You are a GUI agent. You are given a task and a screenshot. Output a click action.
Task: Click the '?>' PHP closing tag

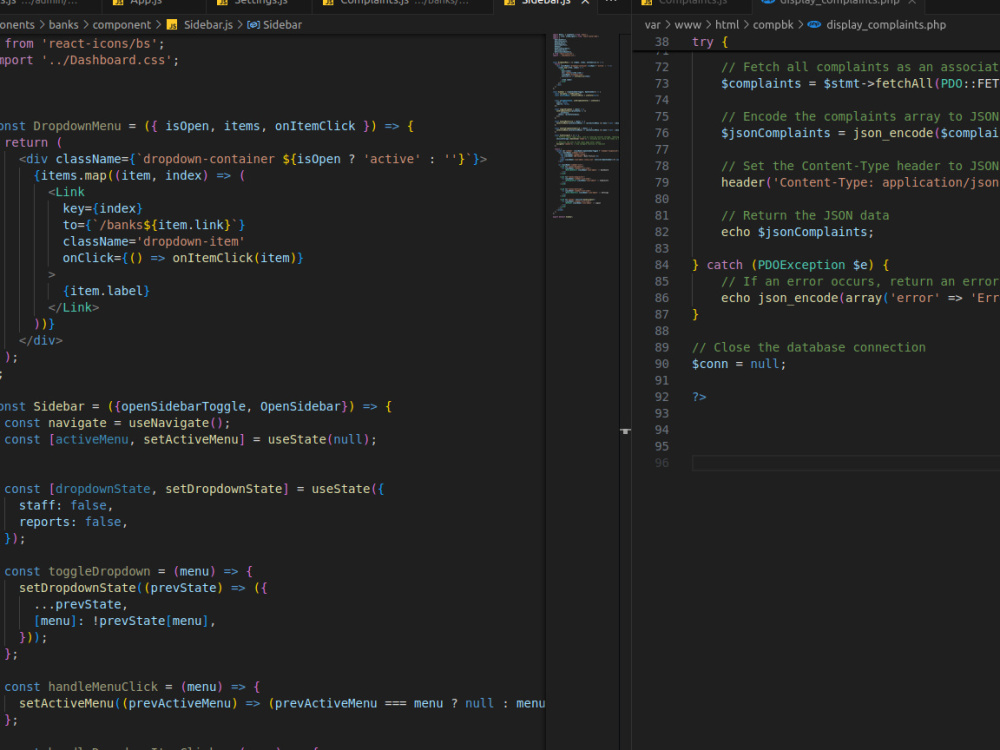699,397
